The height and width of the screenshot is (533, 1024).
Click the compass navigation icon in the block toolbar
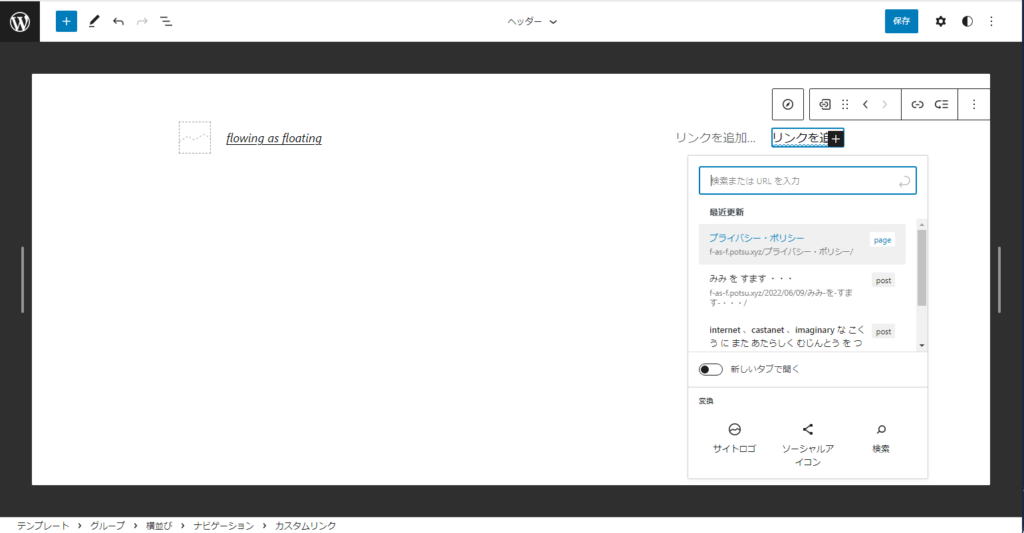[x=788, y=104]
